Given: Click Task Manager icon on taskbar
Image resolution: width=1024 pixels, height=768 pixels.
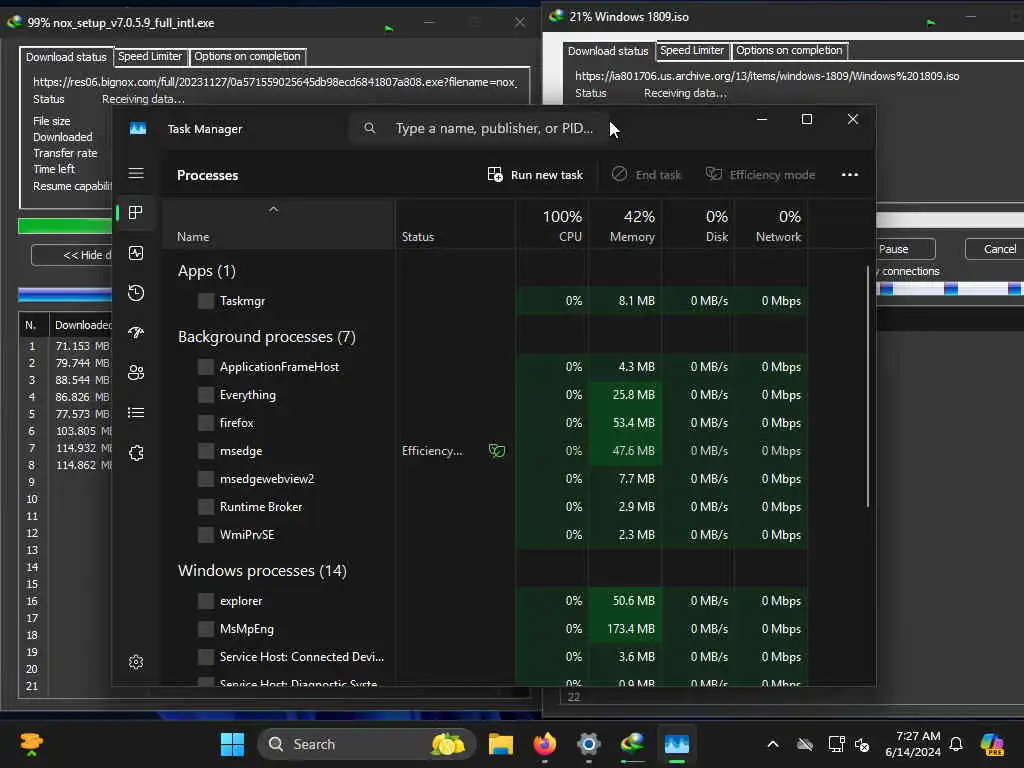Looking at the screenshot, I should (677, 744).
